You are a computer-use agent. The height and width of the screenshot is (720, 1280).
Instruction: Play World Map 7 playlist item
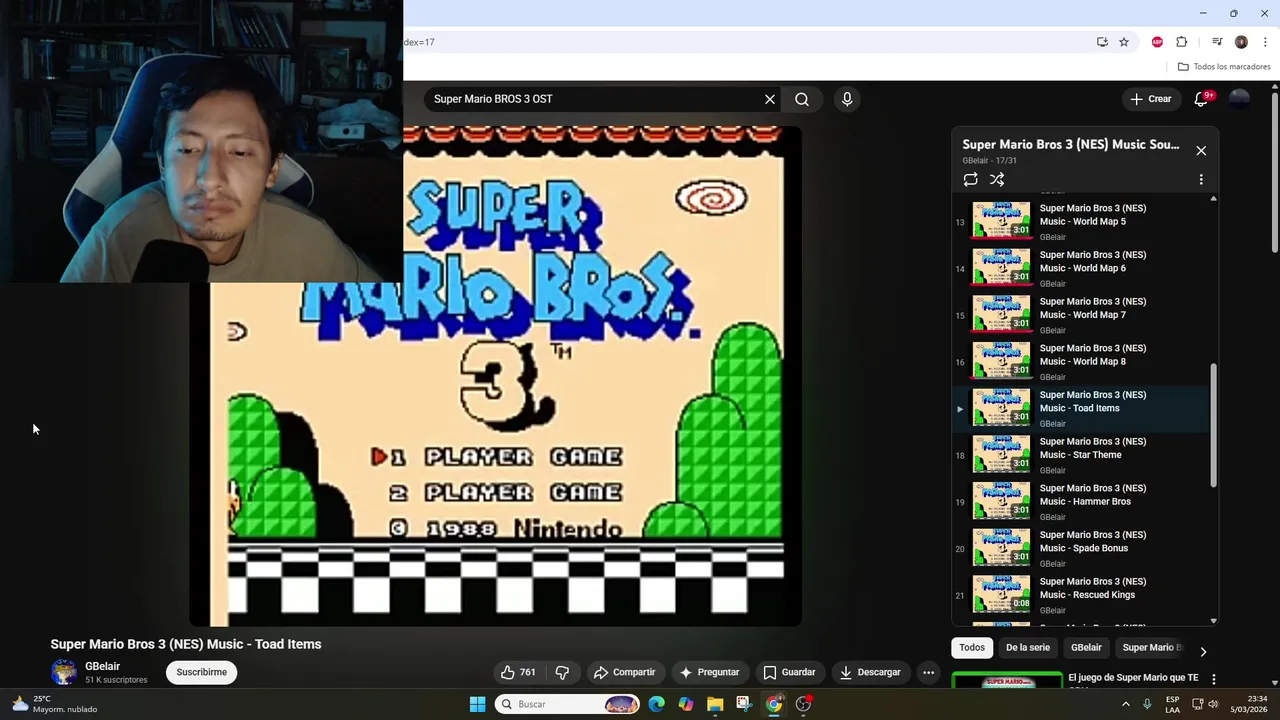[x=1080, y=315]
